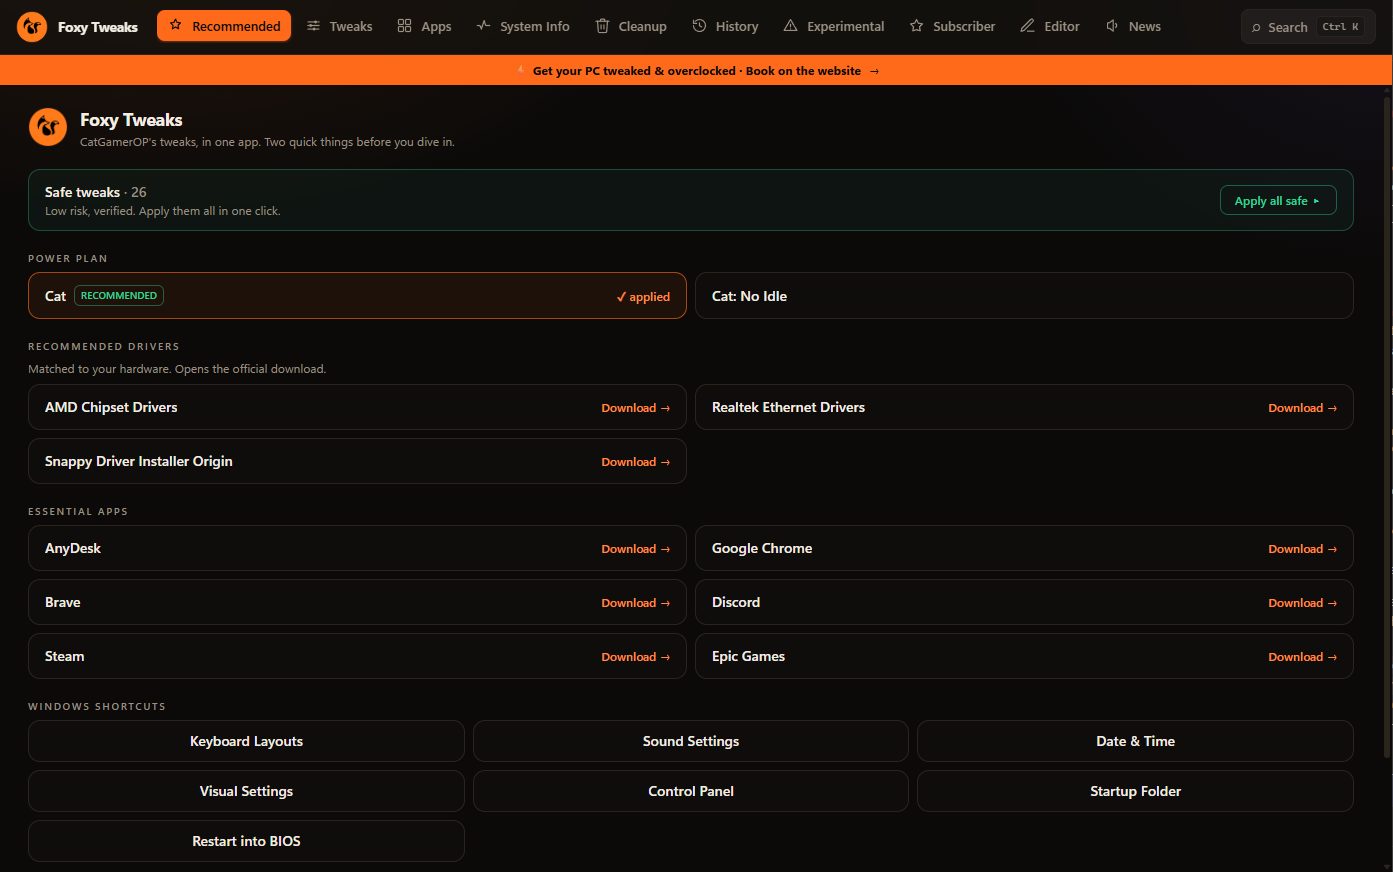Click the pencil icon next to Editor

1027,25
